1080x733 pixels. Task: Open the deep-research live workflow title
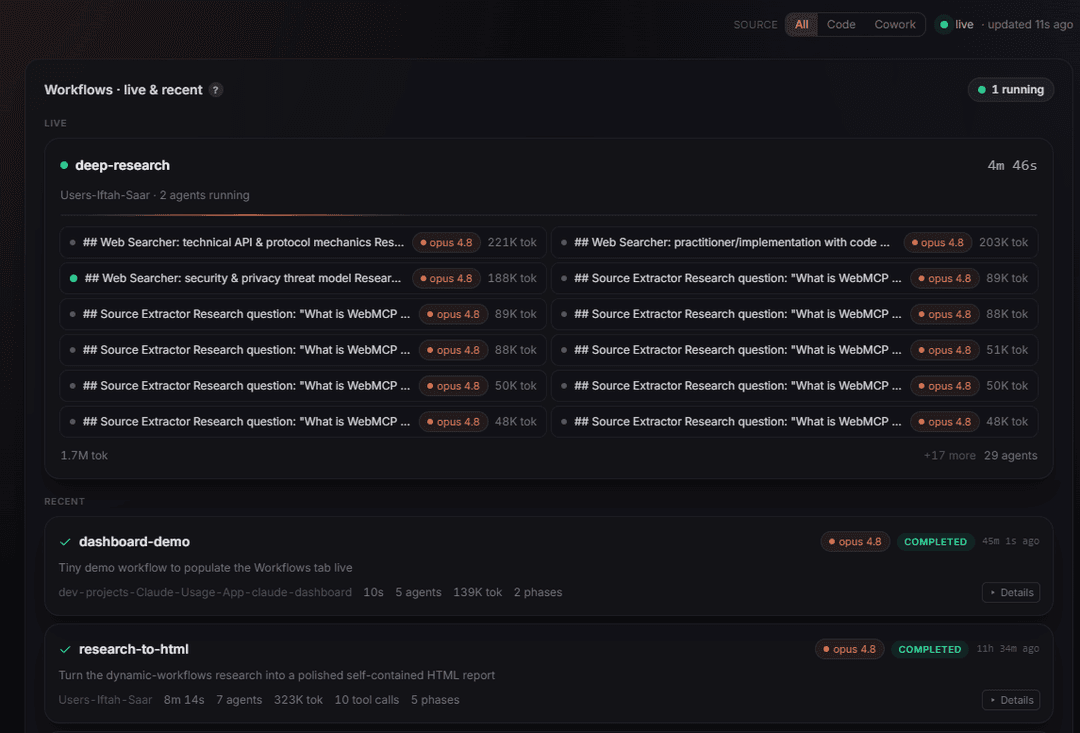[123, 165]
